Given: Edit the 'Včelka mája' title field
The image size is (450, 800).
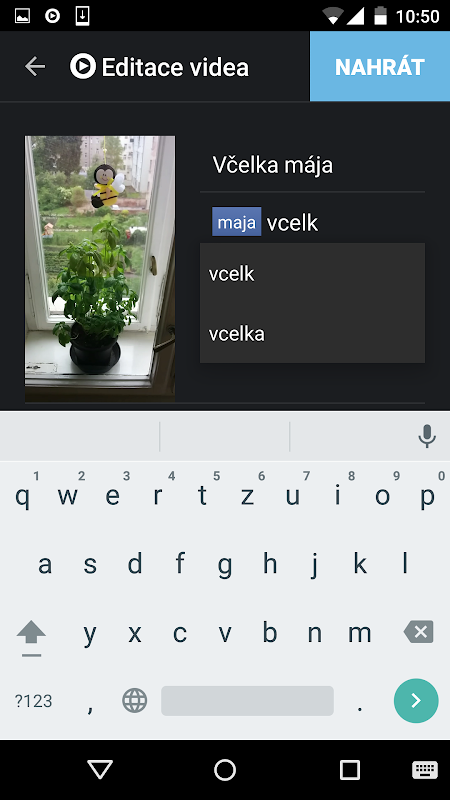Looking at the screenshot, I should coord(312,165).
